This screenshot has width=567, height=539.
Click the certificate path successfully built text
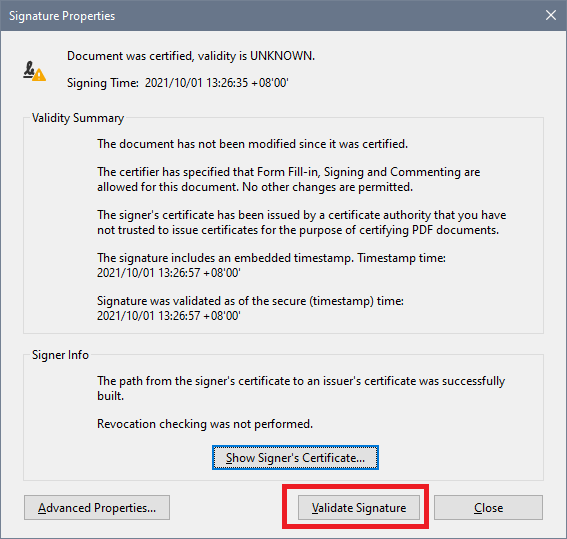click(x=301, y=388)
